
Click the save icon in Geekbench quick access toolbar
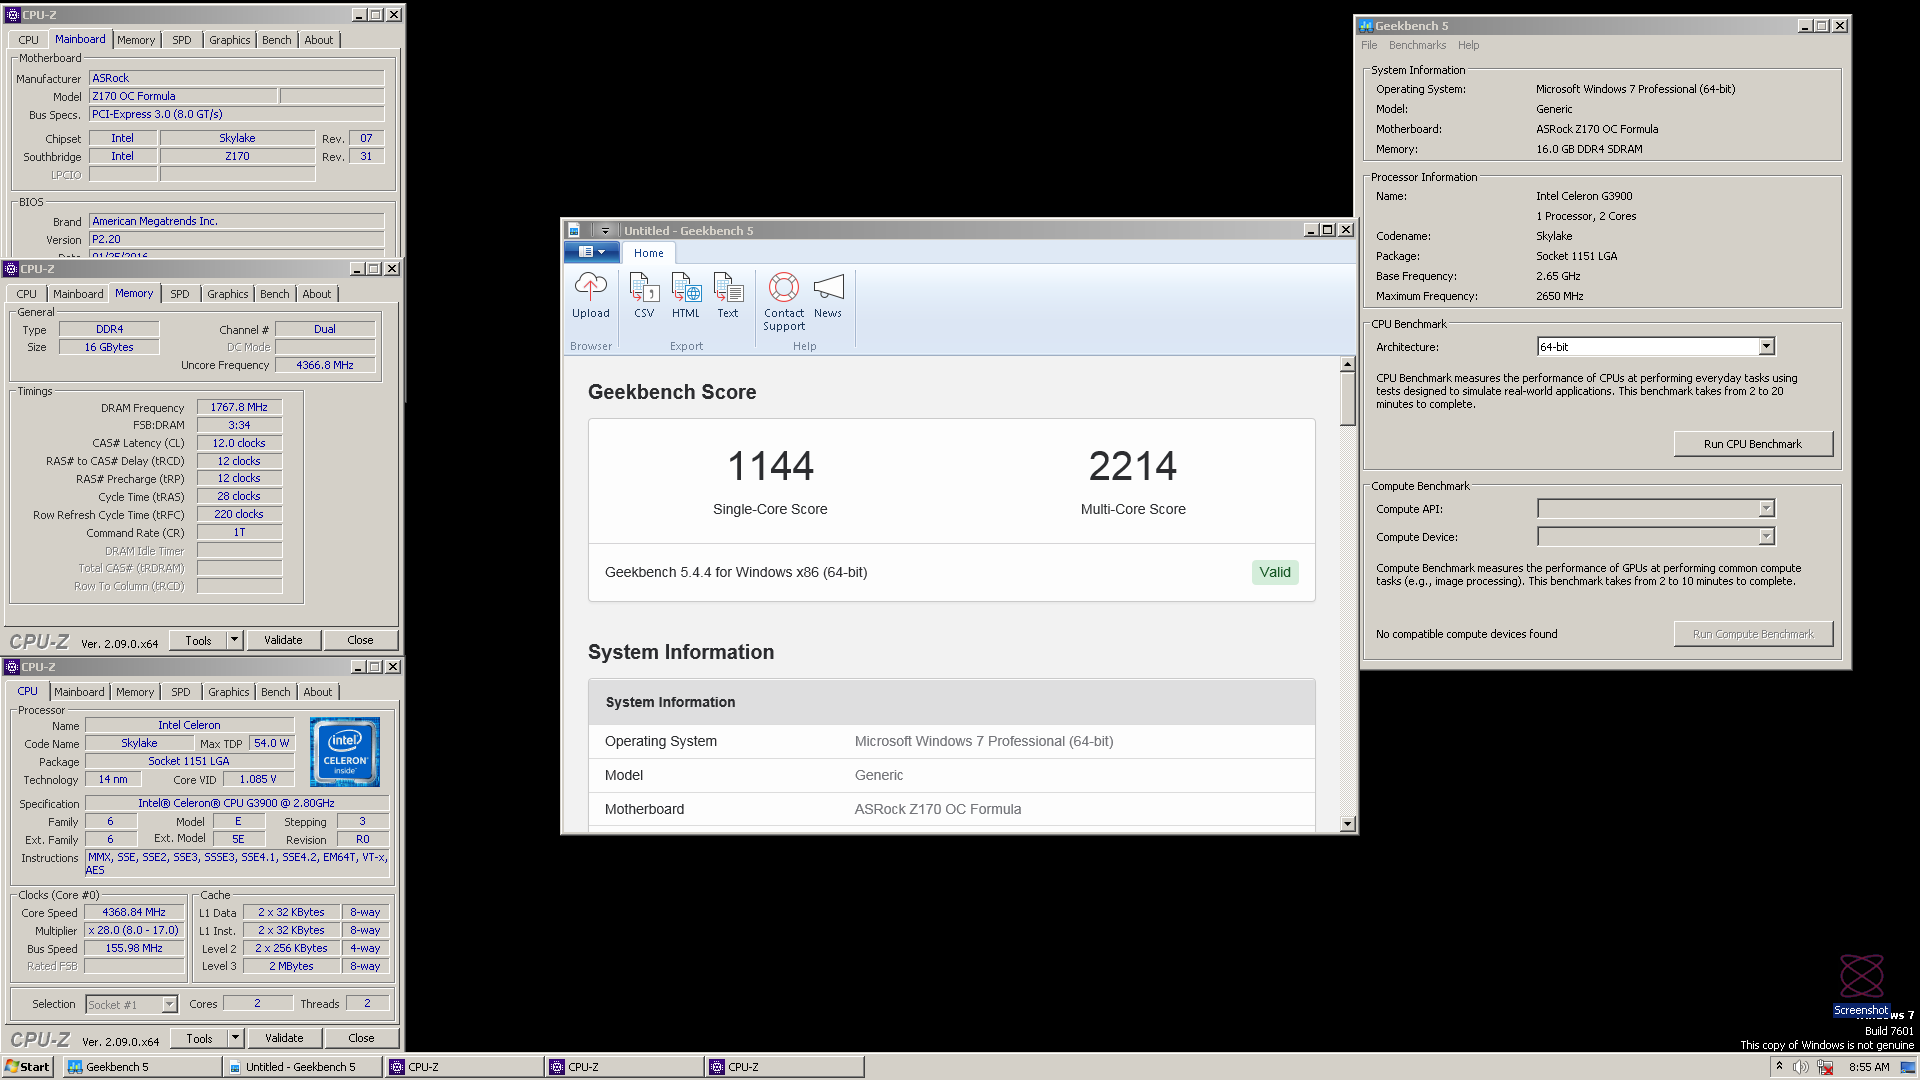coord(574,230)
